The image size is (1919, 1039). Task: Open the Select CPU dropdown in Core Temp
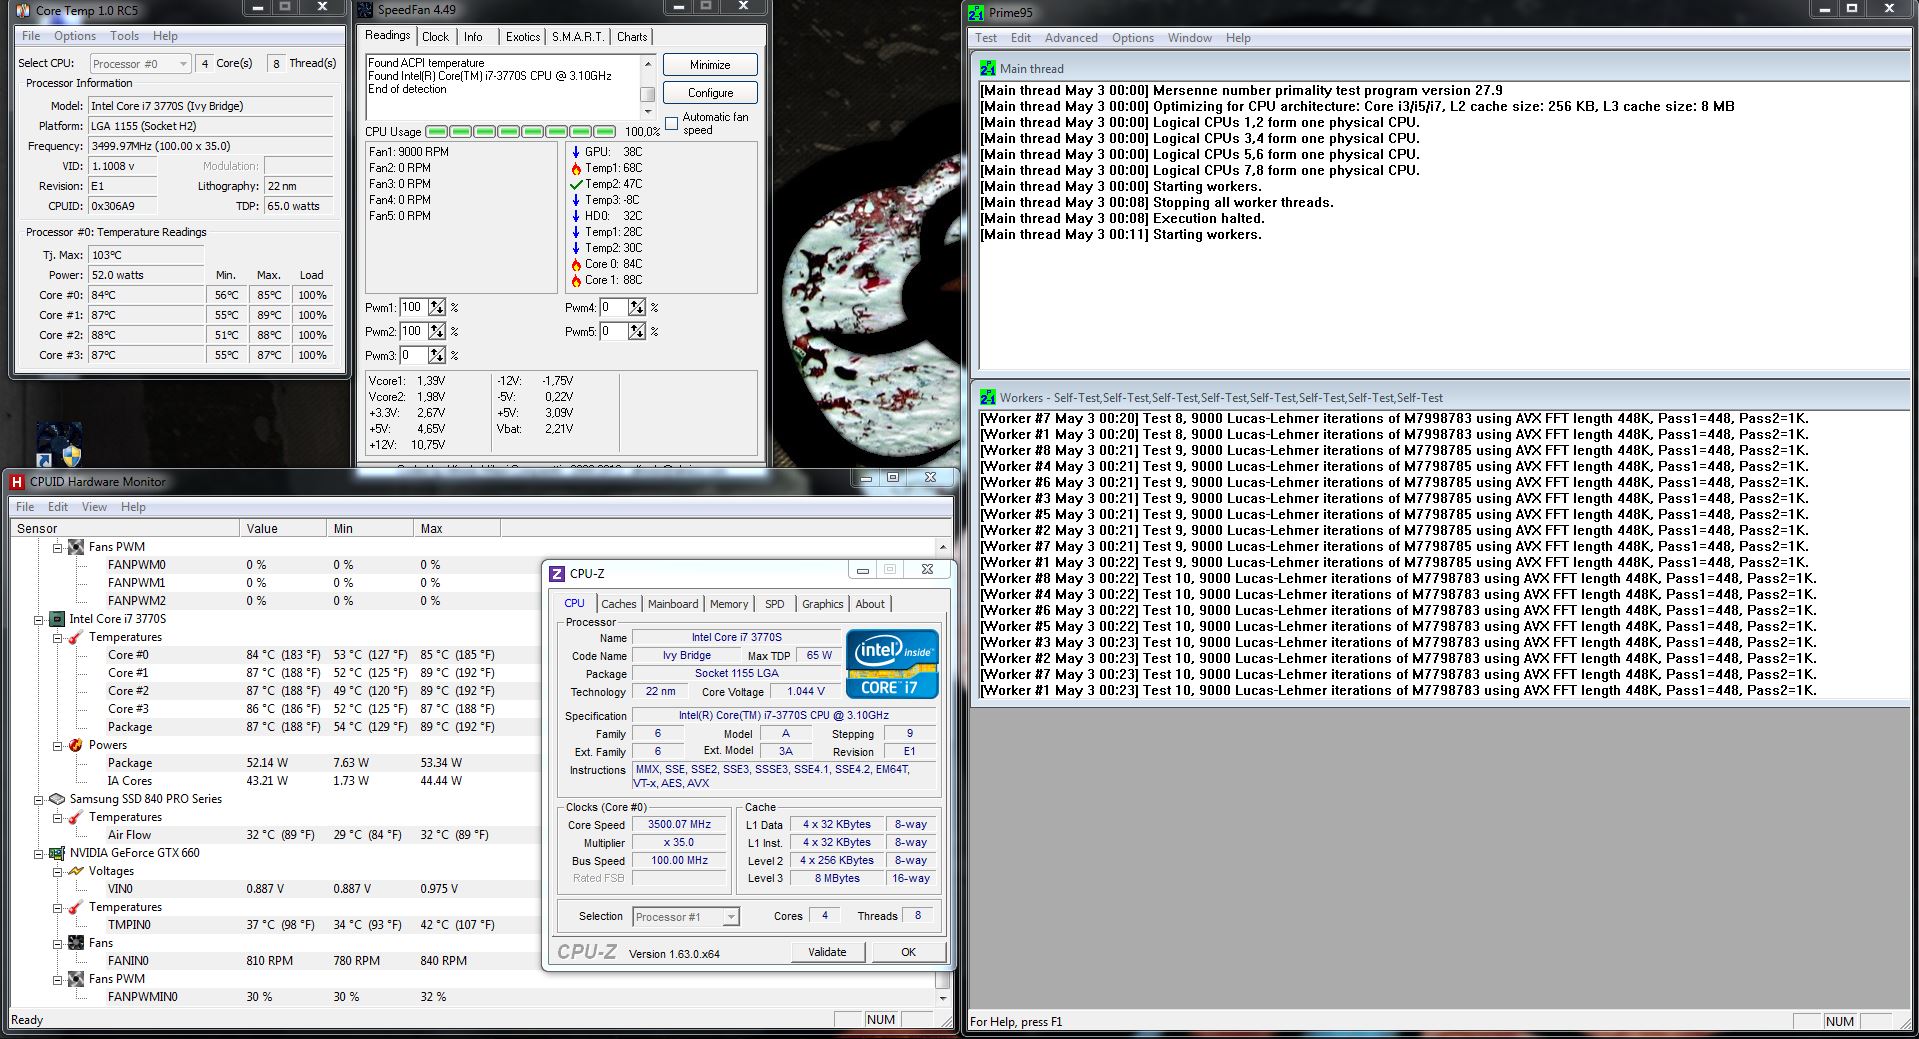(140, 63)
